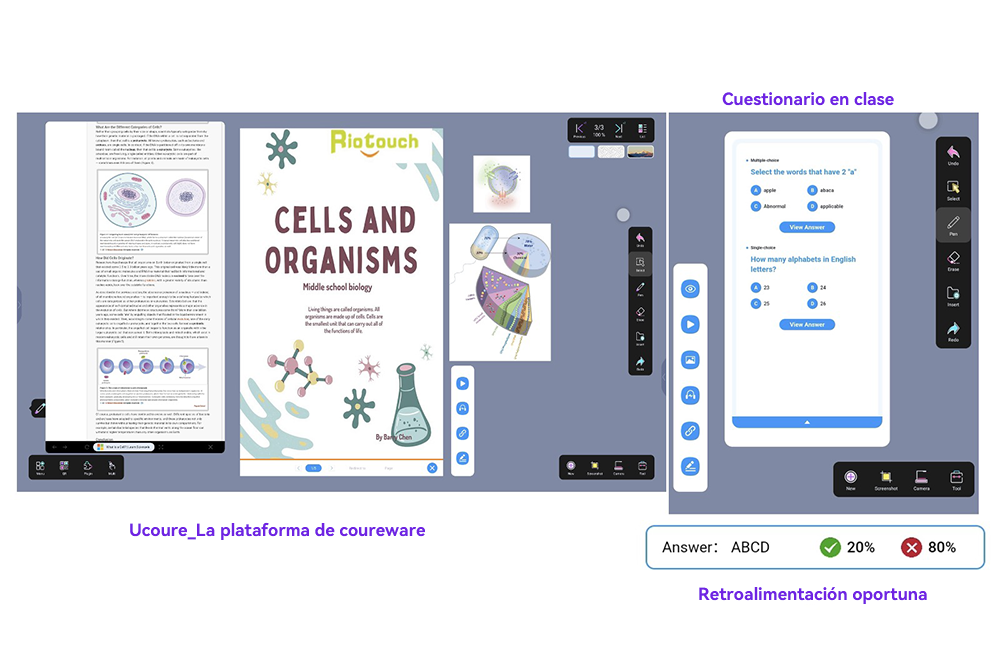This screenshot has width=1000, height=660.
Task: Open Camera in the quiz panel bottom bar
Action: click(922, 480)
